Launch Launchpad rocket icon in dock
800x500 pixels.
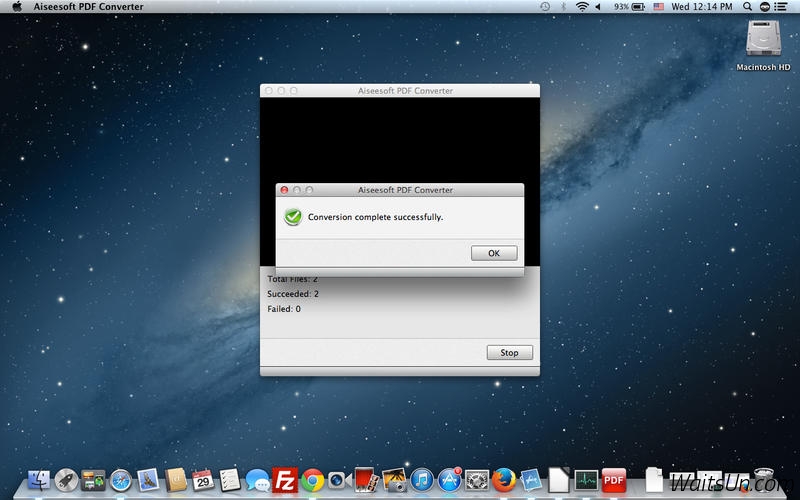(66, 481)
